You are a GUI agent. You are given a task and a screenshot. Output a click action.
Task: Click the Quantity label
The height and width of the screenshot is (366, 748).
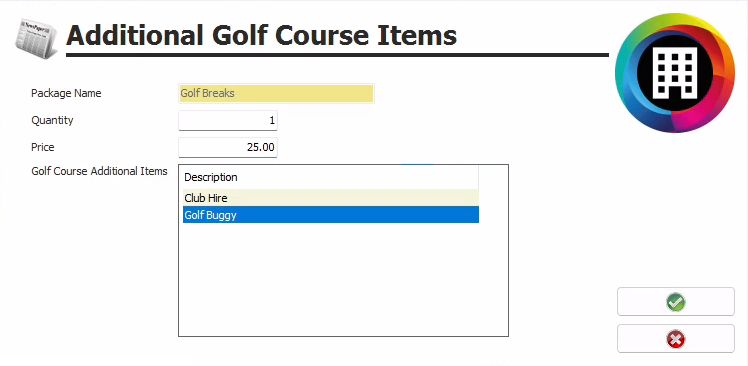(x=52, y=120)
